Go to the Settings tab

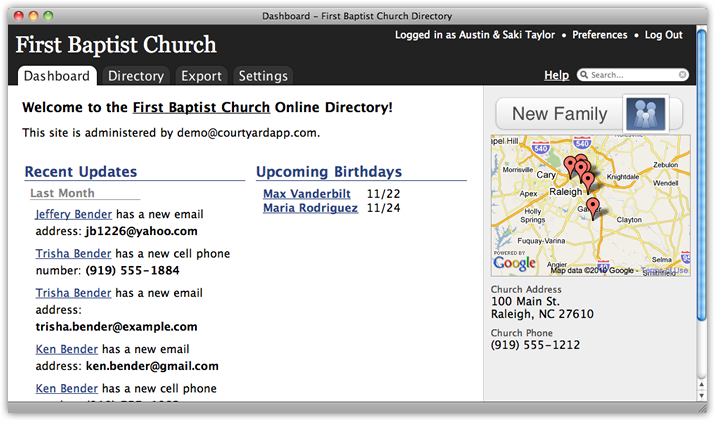tap(263, 76)
